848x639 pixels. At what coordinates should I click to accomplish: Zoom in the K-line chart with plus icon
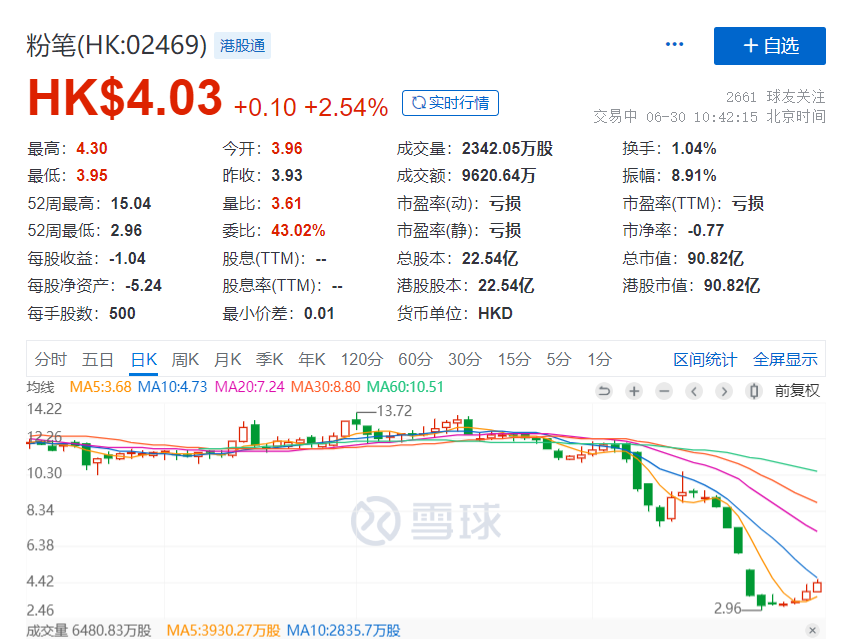(x=633, y=391)
